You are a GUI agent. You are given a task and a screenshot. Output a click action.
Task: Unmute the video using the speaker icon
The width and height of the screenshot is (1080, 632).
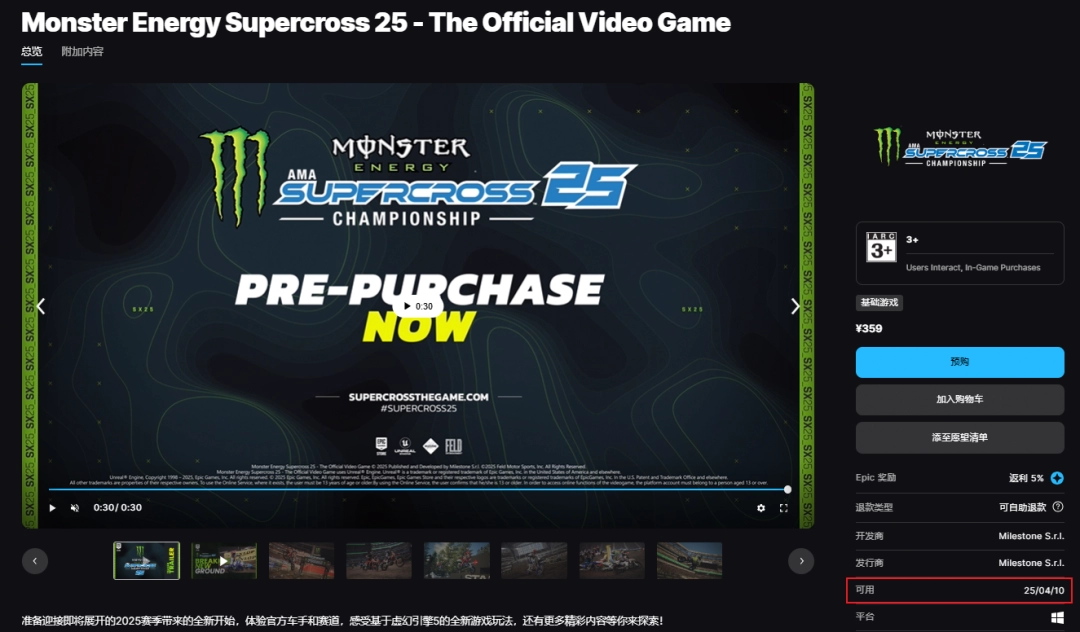[x=74, y=508]
